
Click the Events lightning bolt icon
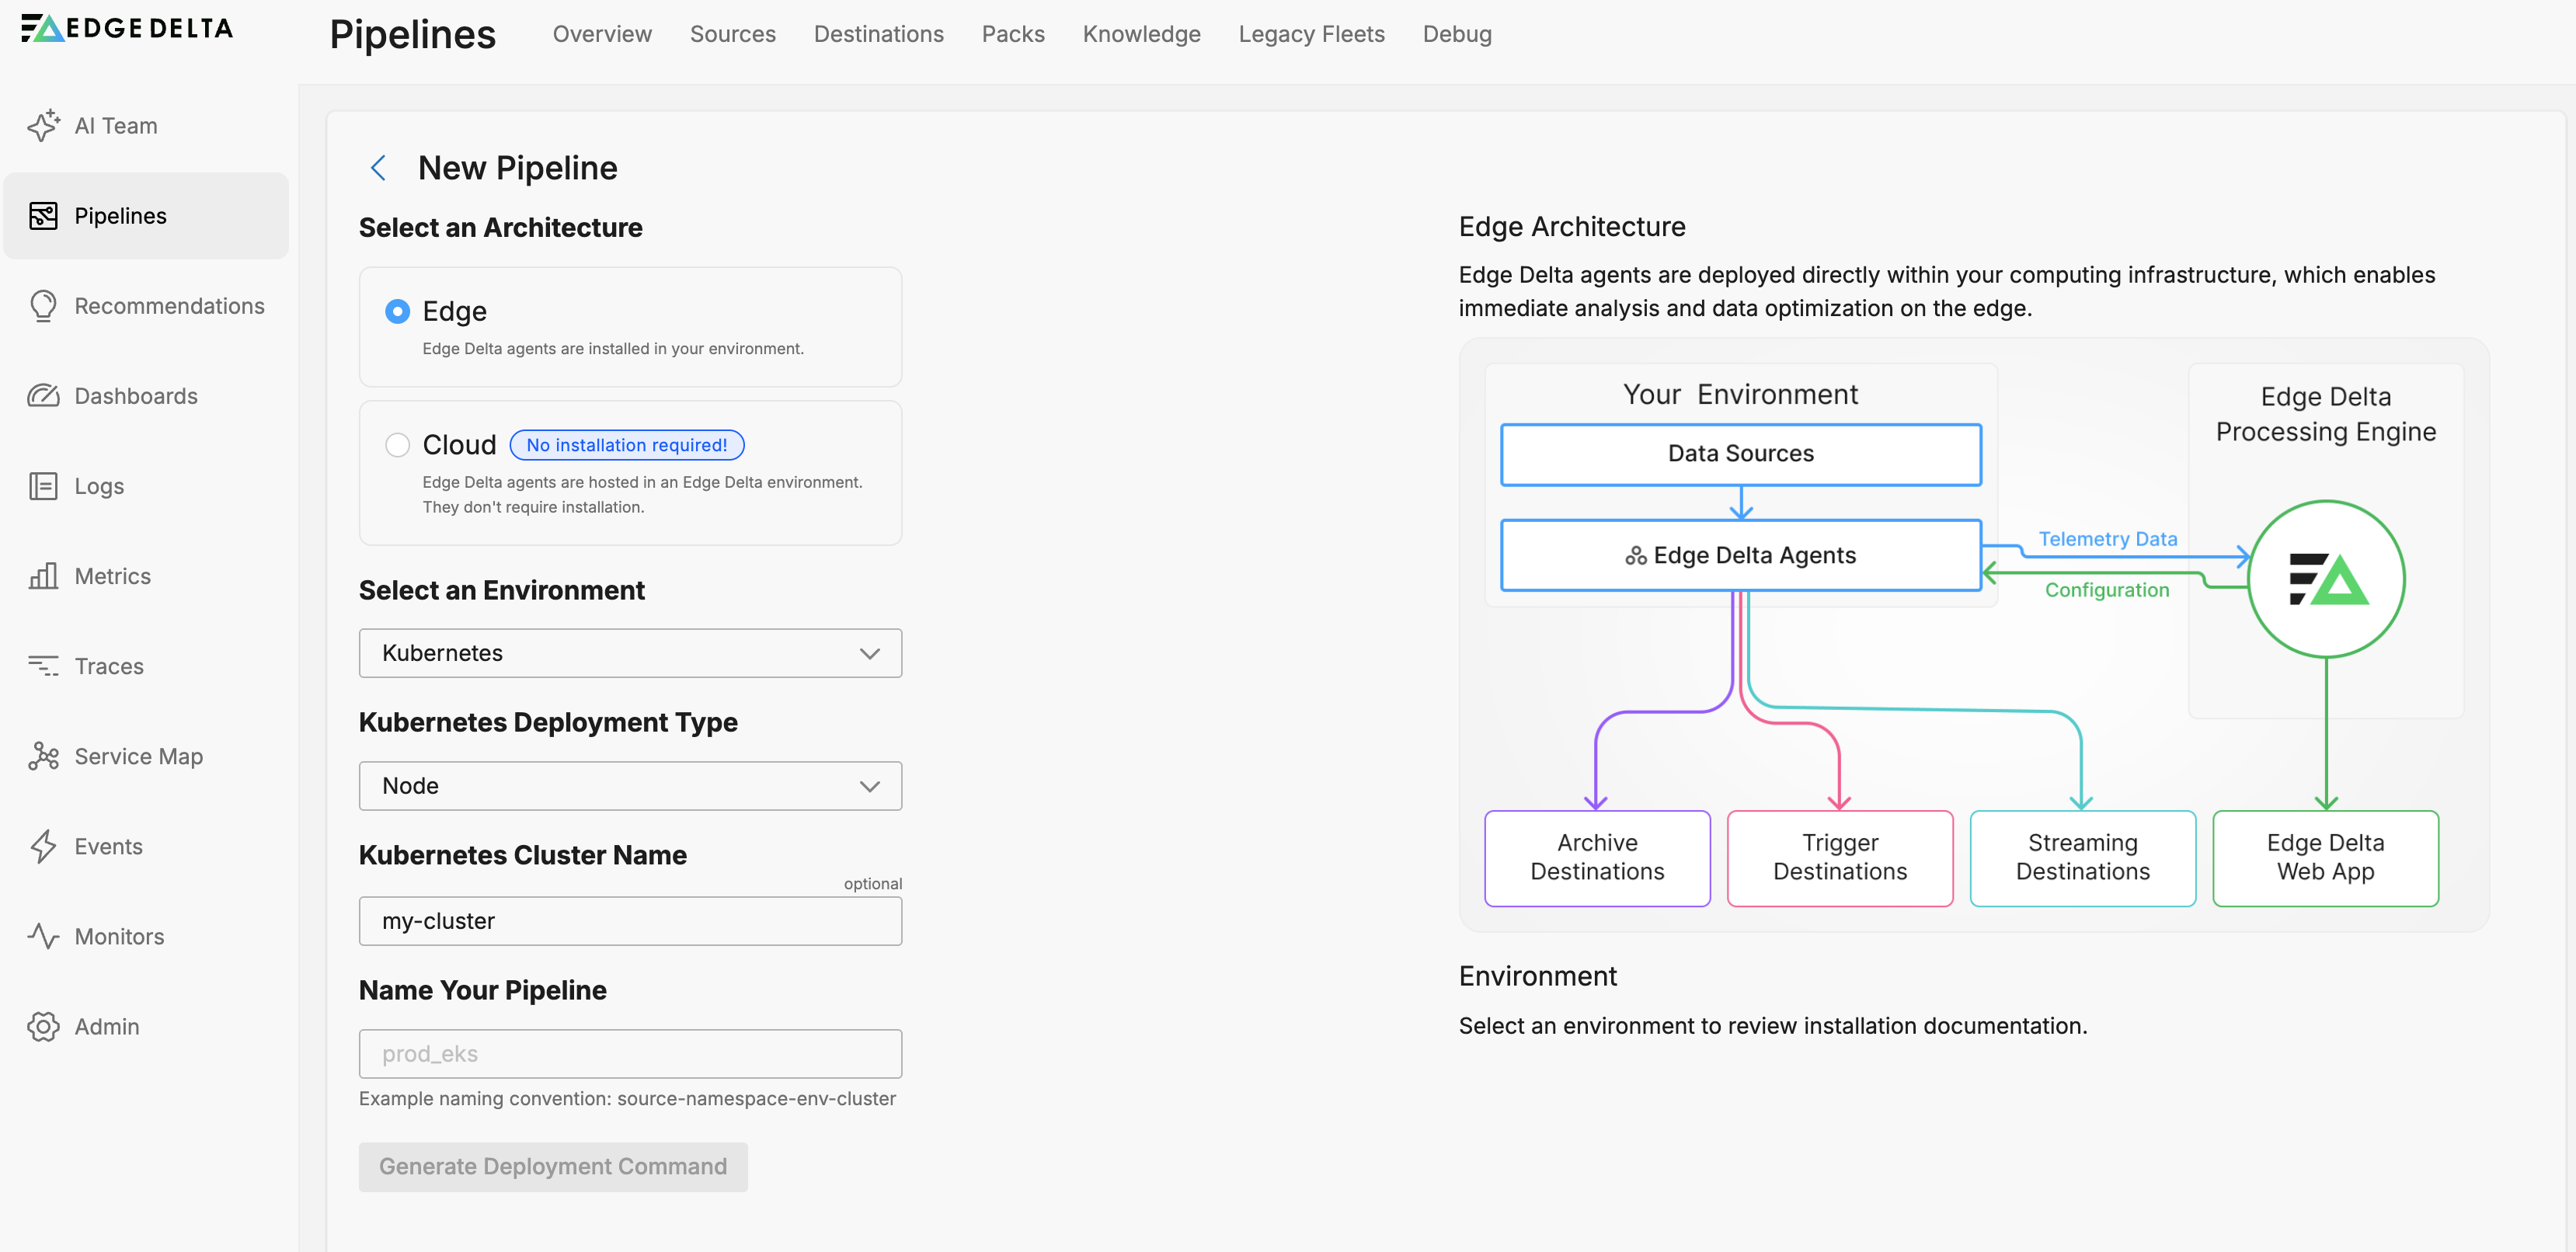click(x=43, y=846)
